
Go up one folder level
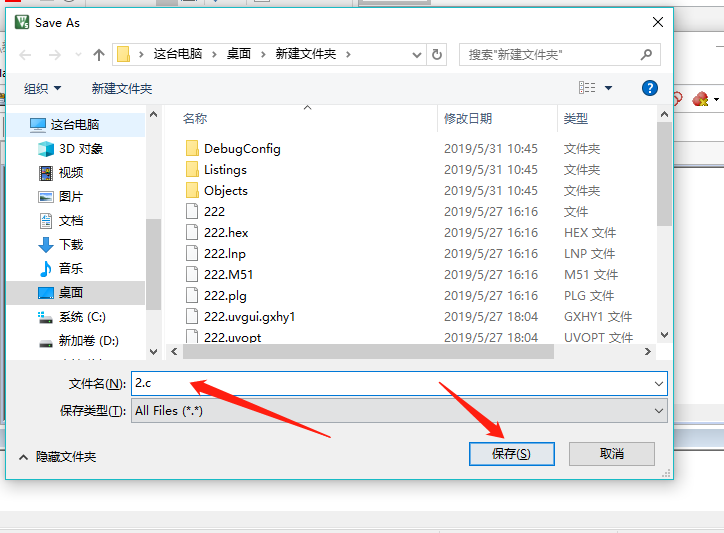point(98,55)
